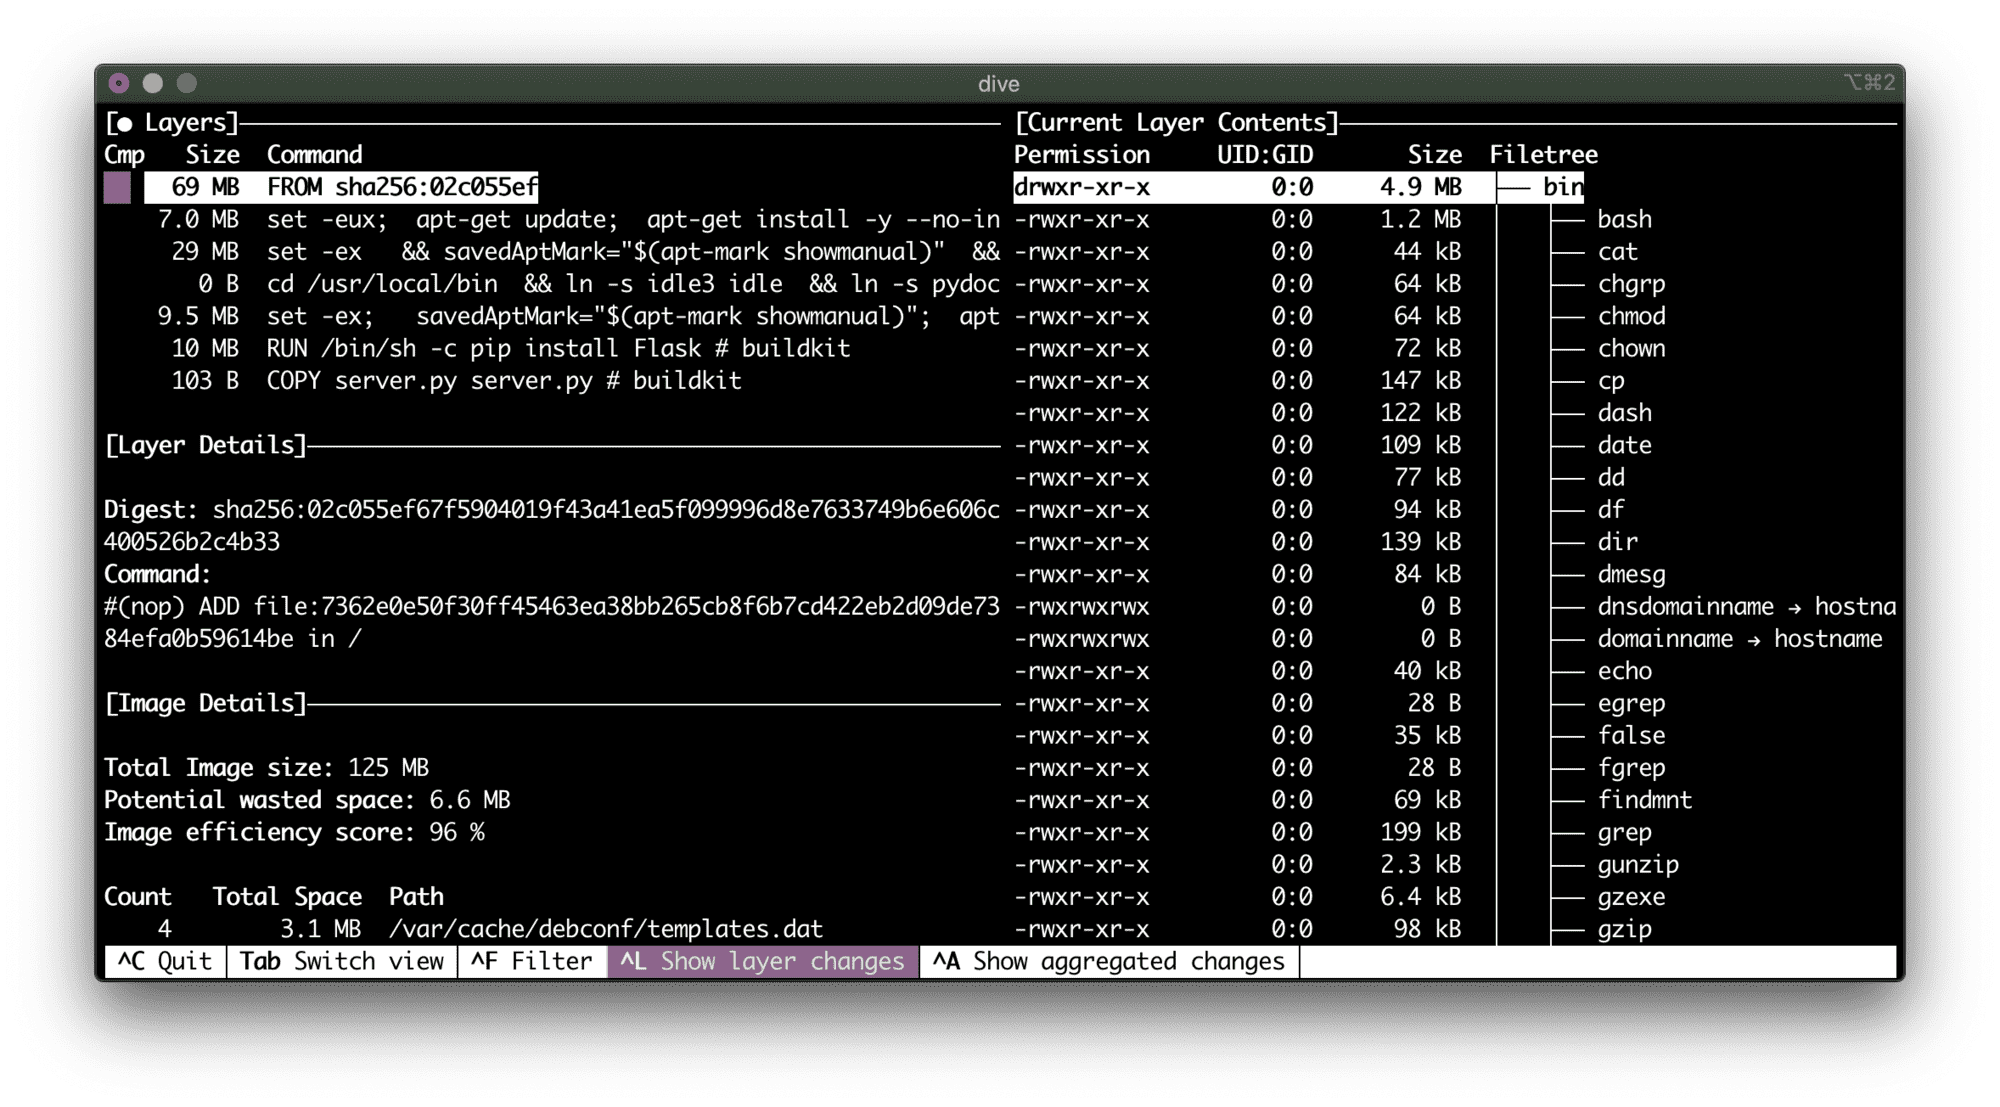Viewport: 2000px width, 1107px height.
Task: Toggle ^A Show aggregated changes
Action: point(1108,961)
